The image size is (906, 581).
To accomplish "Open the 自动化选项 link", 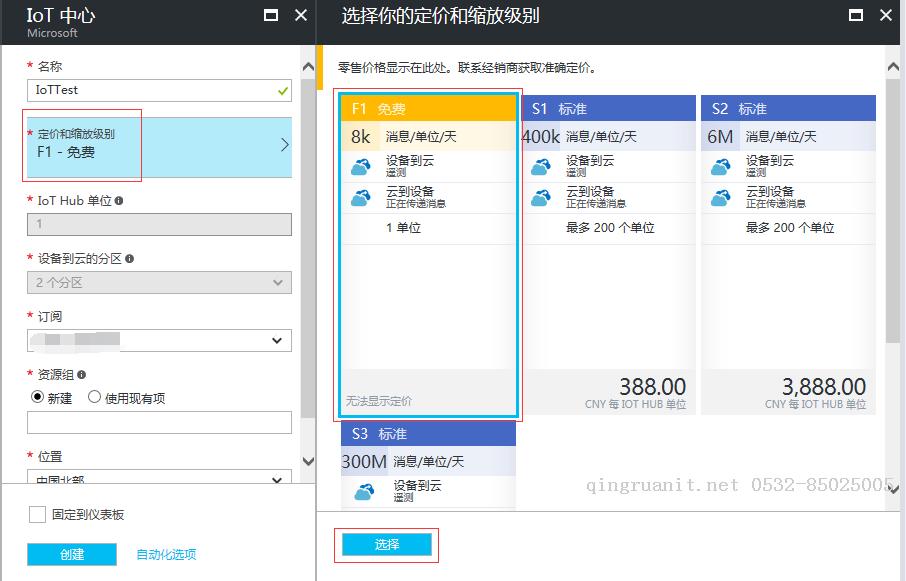I will tap(167, 554).
